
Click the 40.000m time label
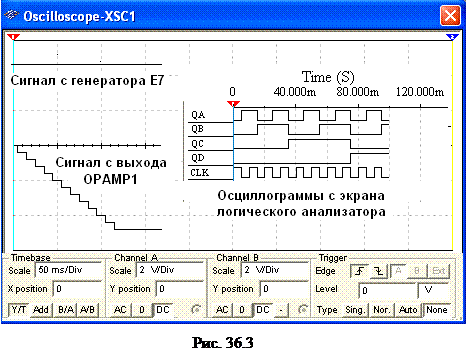[295, 92]
